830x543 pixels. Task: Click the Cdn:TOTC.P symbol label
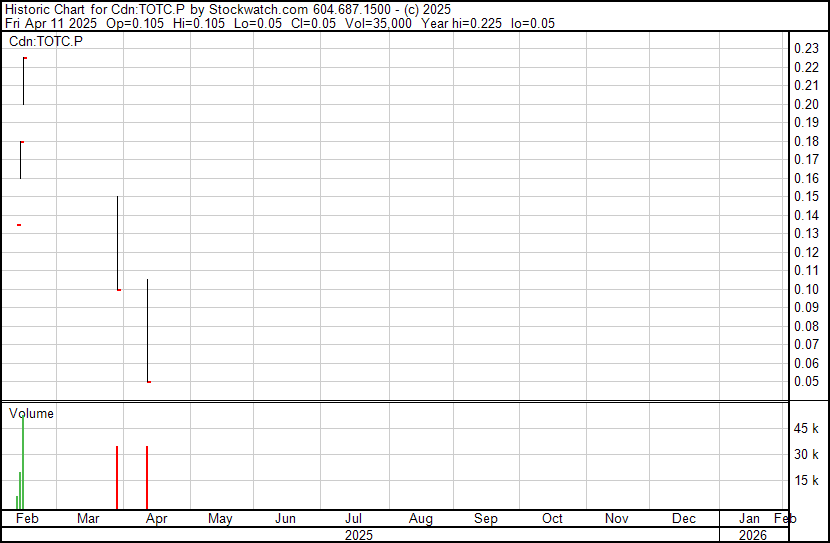pos(46,41)
